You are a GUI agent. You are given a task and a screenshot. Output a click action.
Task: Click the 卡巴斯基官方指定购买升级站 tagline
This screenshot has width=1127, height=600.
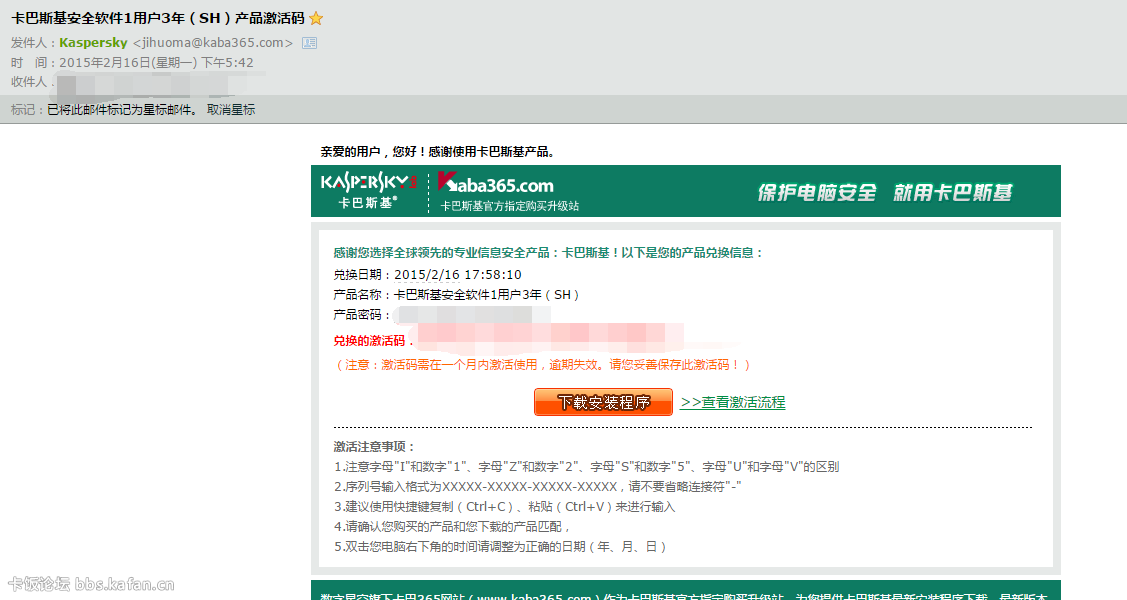pos(509,206)
